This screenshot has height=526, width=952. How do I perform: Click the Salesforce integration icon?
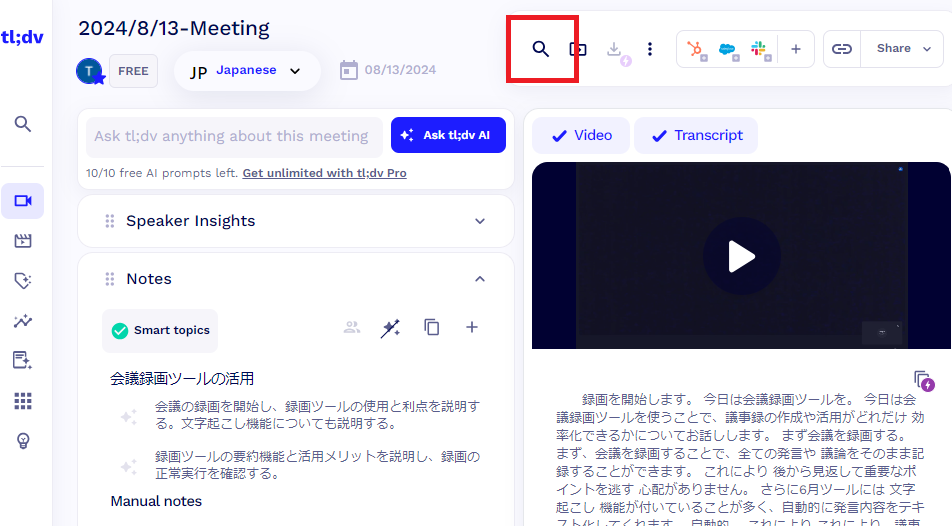(727, 50)
